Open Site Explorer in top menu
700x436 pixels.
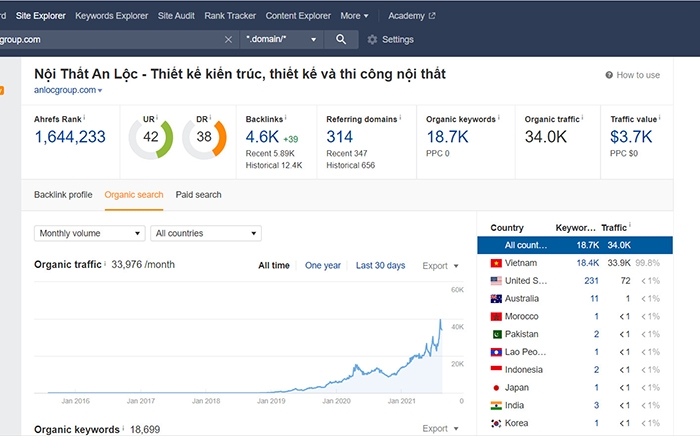click(41, 16)
